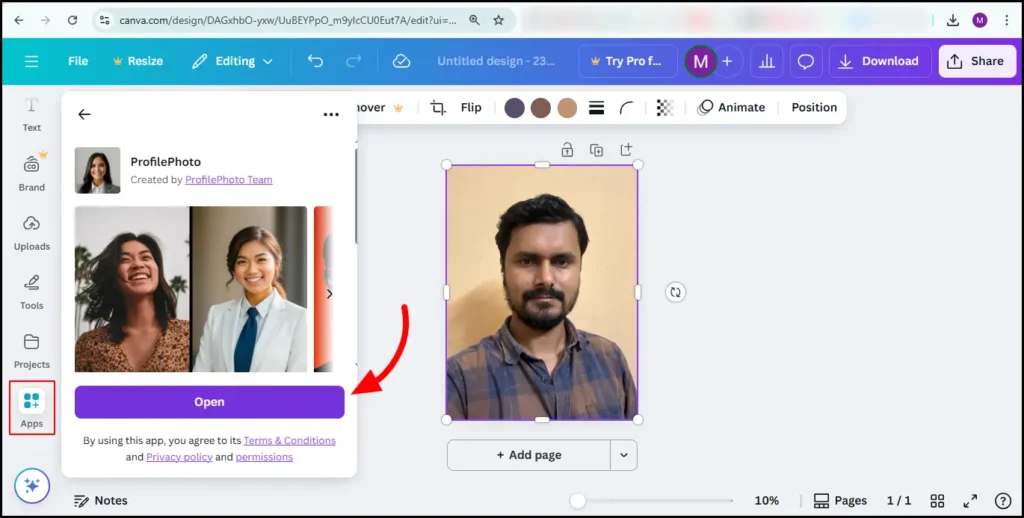Go back in browser
1024x518 pixels.
tap(18, 20)
